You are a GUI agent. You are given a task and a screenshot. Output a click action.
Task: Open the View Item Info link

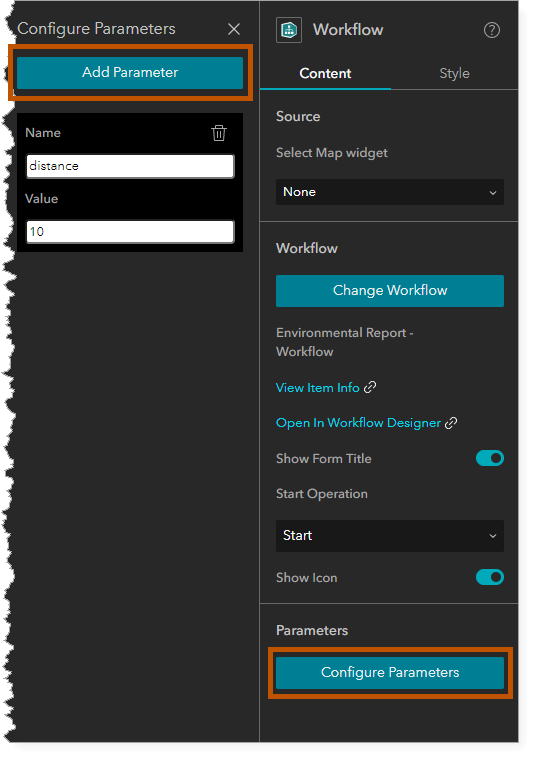(x=318, y=388)
